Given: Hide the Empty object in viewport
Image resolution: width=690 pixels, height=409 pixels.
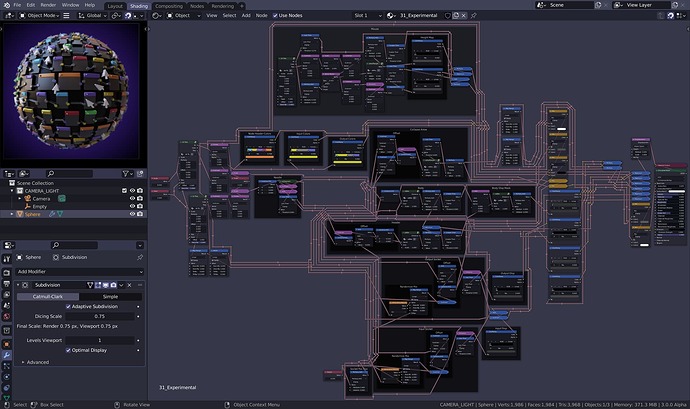Looking at the screenshot, I should [x=132, y=206].
